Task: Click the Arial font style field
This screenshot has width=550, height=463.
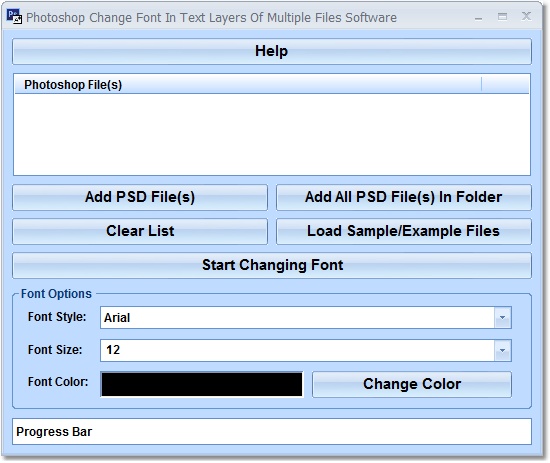Action: click(x=297, y=317)
